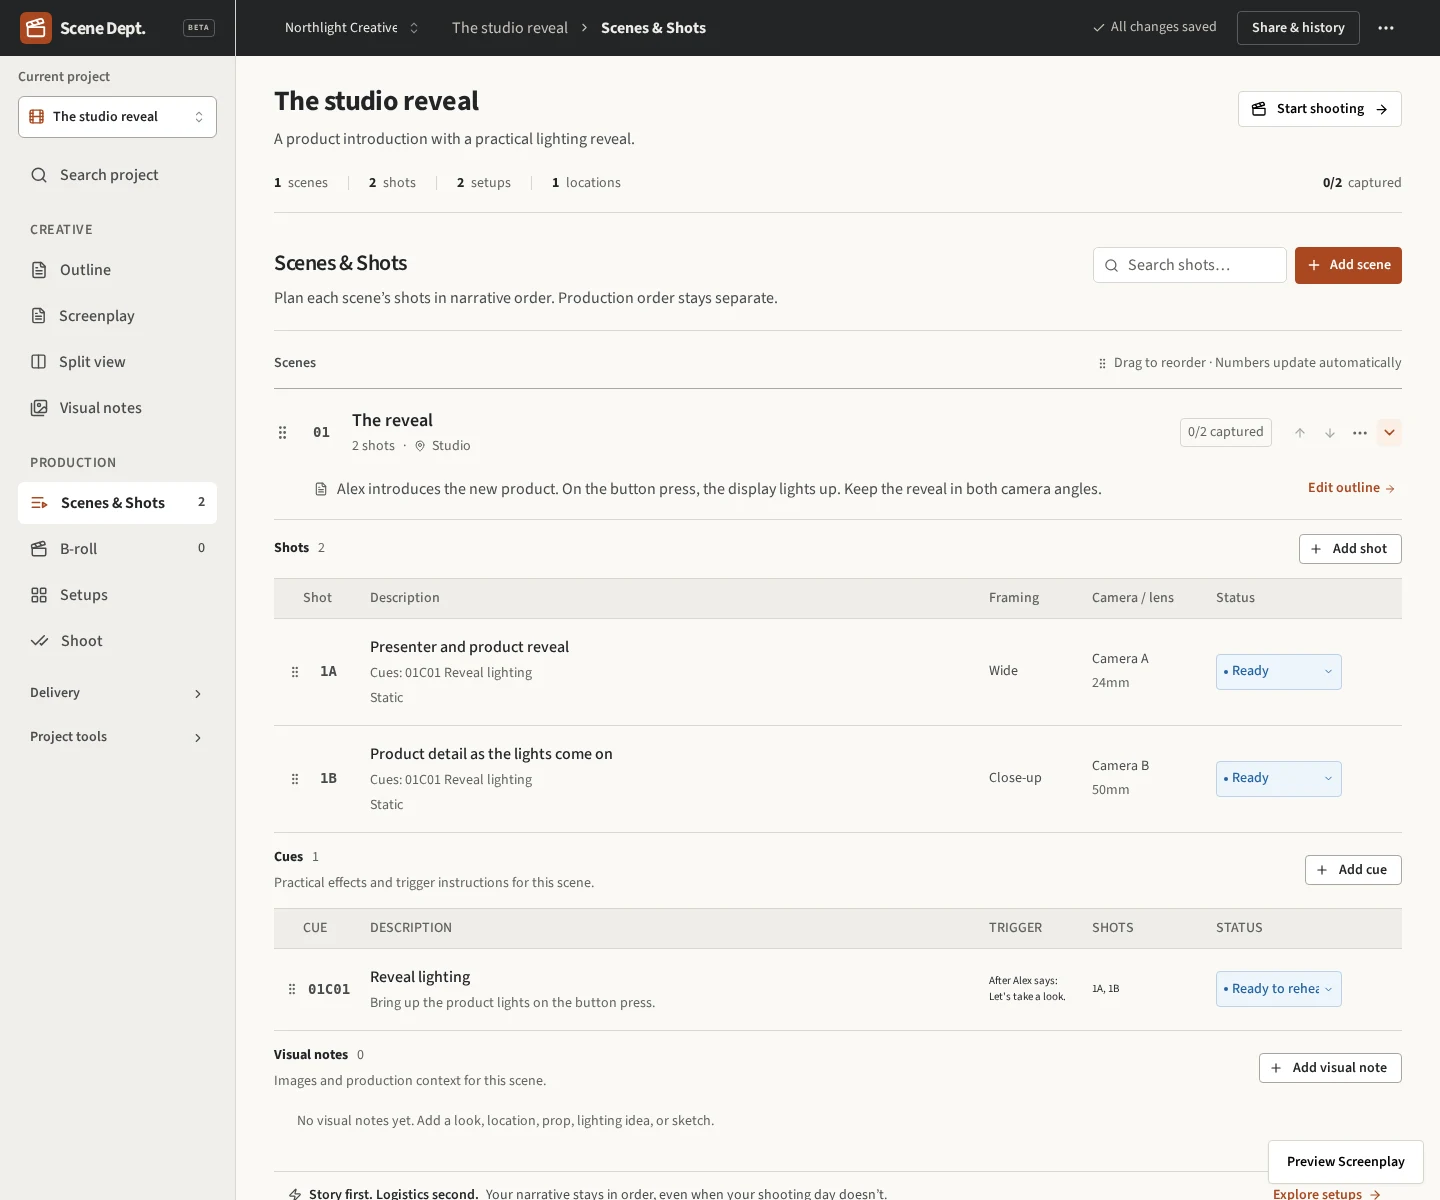
Task: Click the Studio location pin icon
Action: coord(420,446)
